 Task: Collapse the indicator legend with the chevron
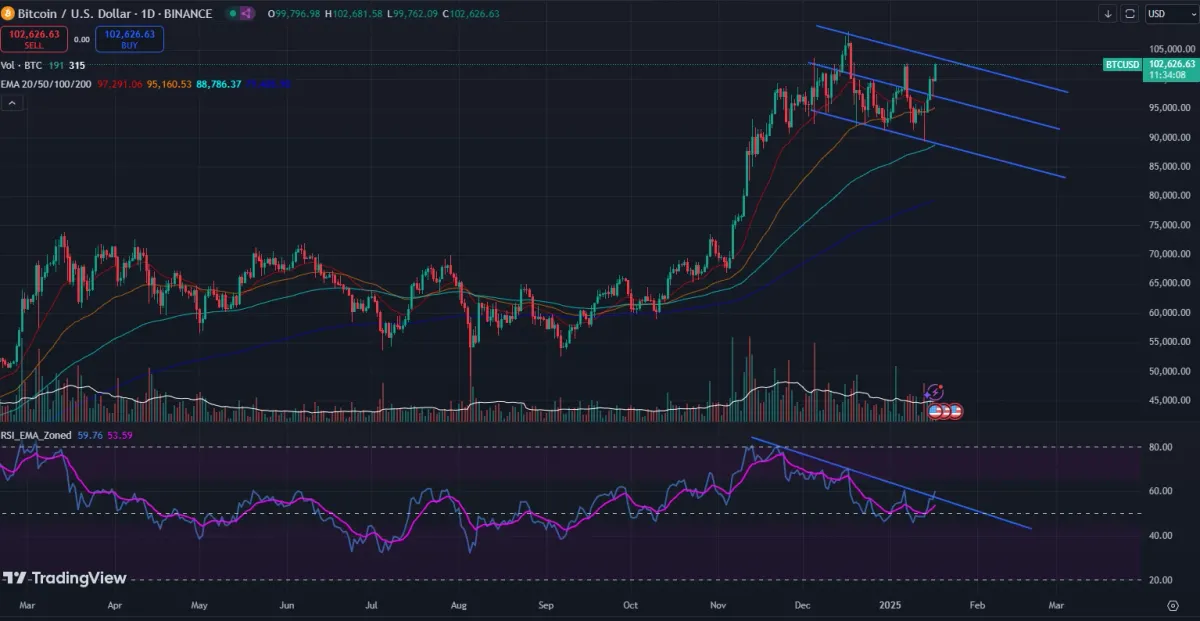point(11,103)
